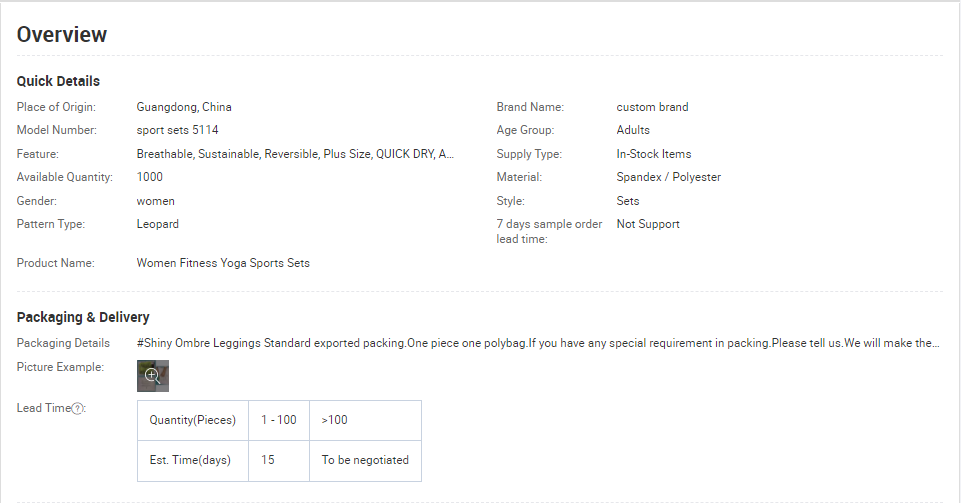
Task: Click the 'custom brand' value
Action: [652, 107]
